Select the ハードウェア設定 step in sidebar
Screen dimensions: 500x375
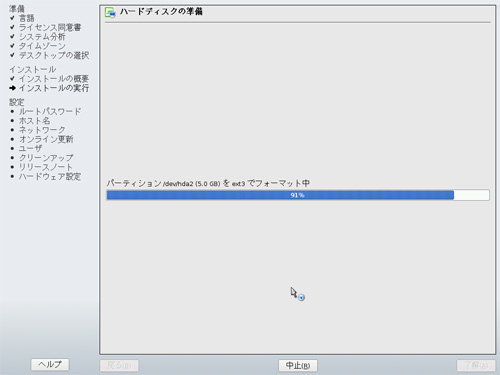50,176
